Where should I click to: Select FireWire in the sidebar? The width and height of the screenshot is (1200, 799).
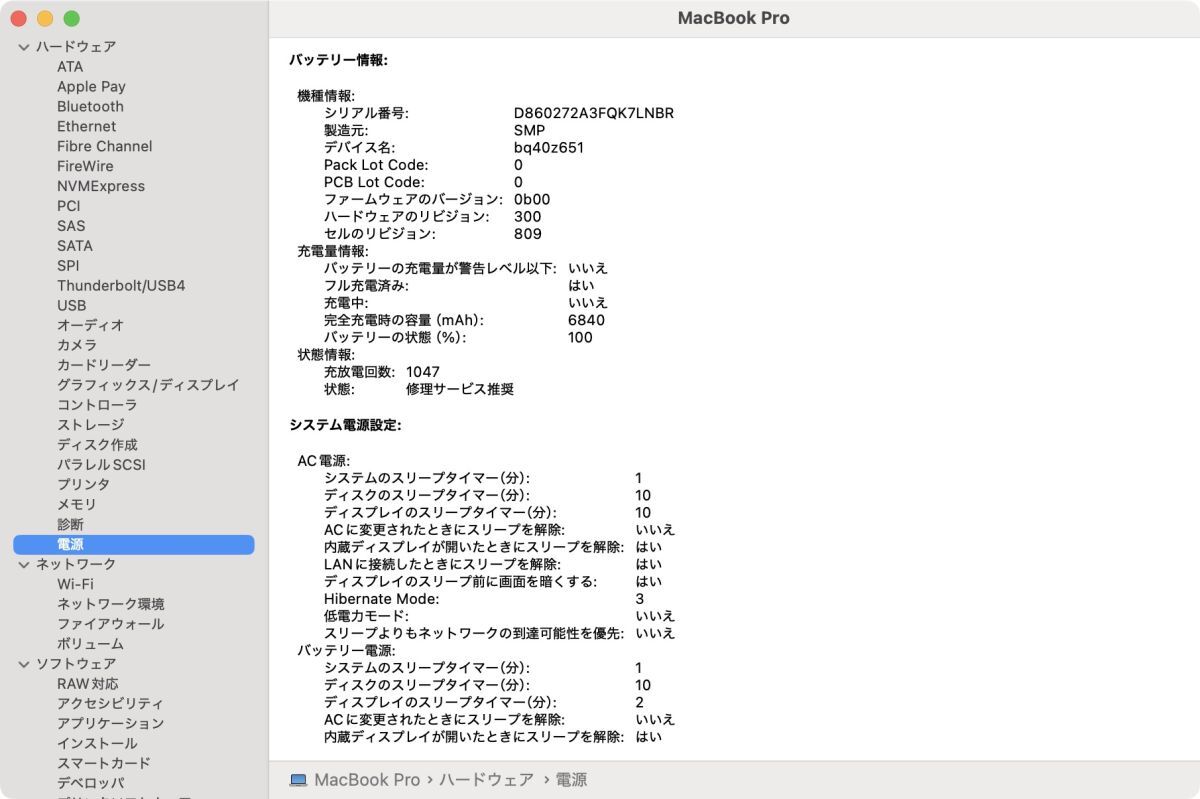click(x=85, y=167)
